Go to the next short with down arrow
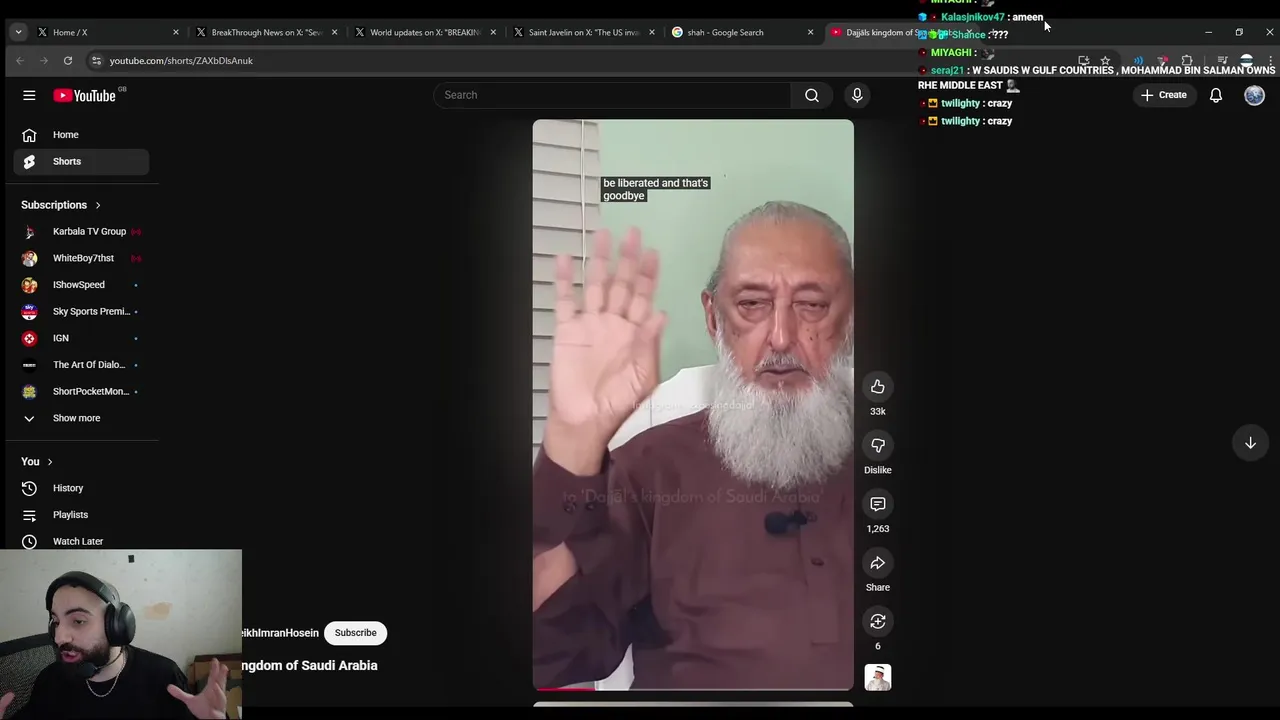The width and height of the screenshot is (1280, 720). coord(1250,443)
